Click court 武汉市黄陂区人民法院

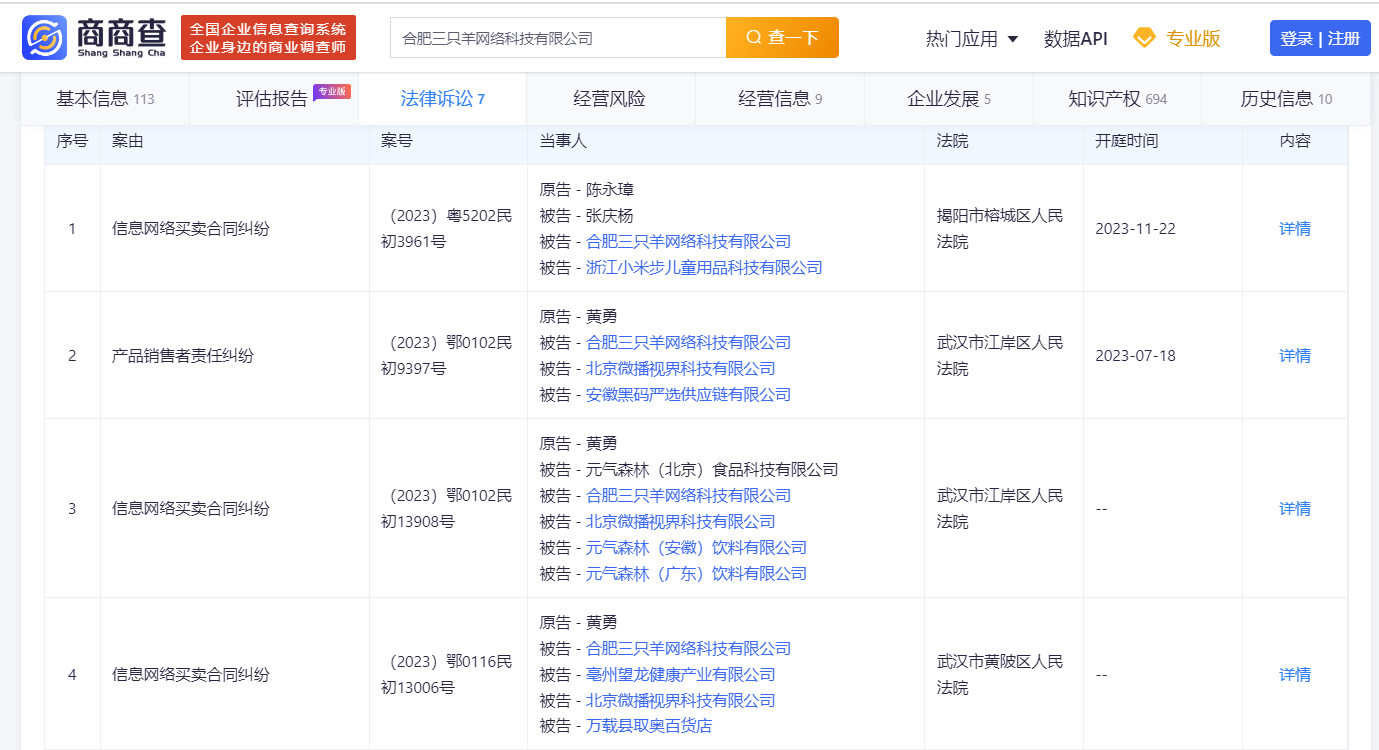[1000, 674]
